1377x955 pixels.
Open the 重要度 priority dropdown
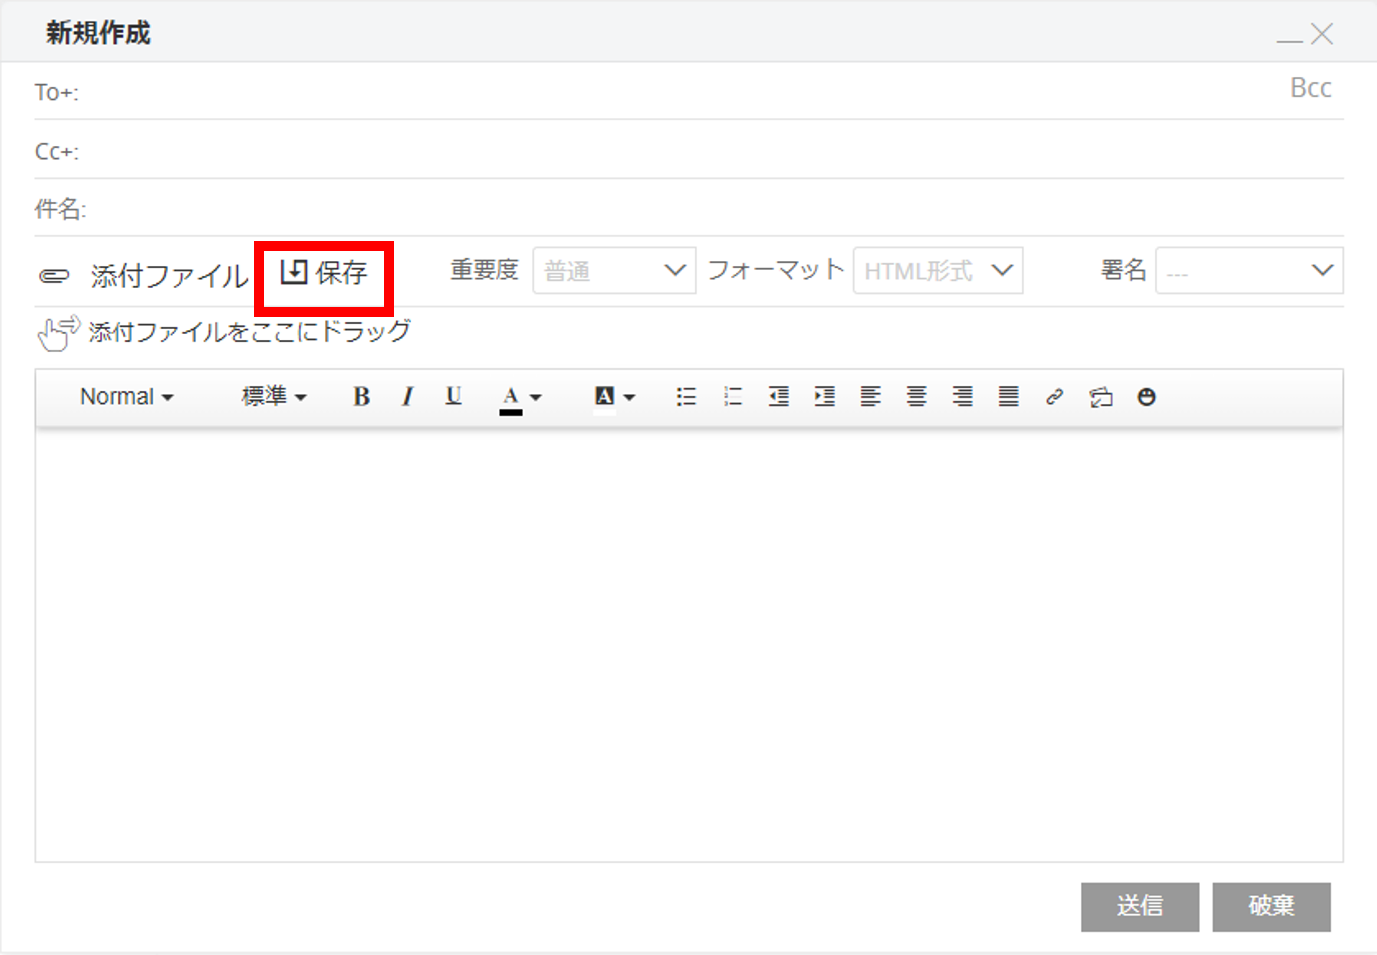pyautogui.click(x=614, y=271)
